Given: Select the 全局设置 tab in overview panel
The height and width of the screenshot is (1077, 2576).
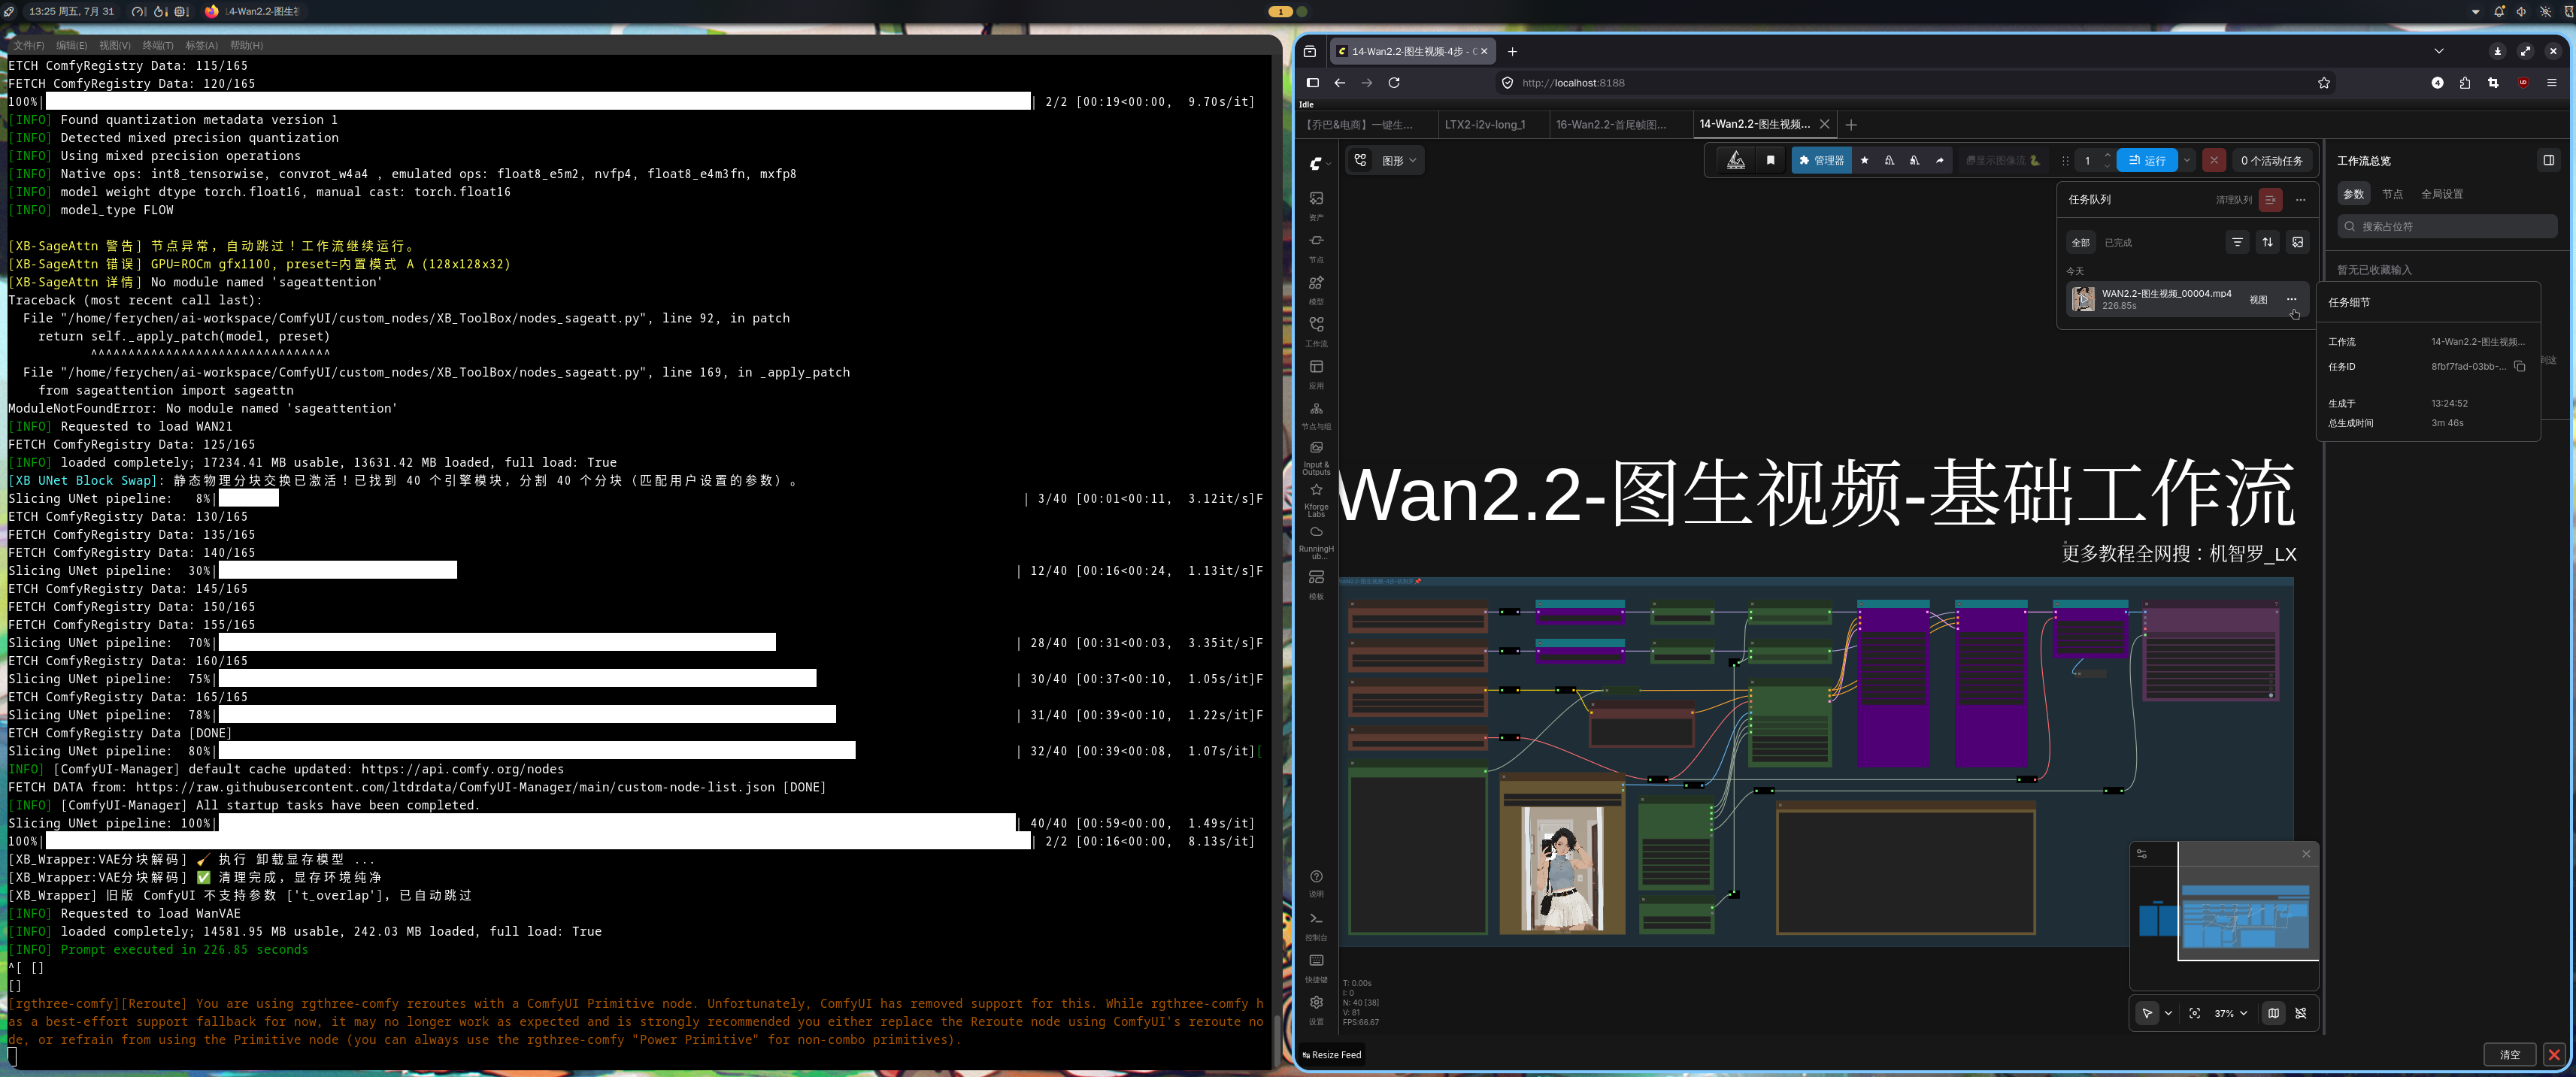Looking at the screenshot, I should click(2441, 194).
